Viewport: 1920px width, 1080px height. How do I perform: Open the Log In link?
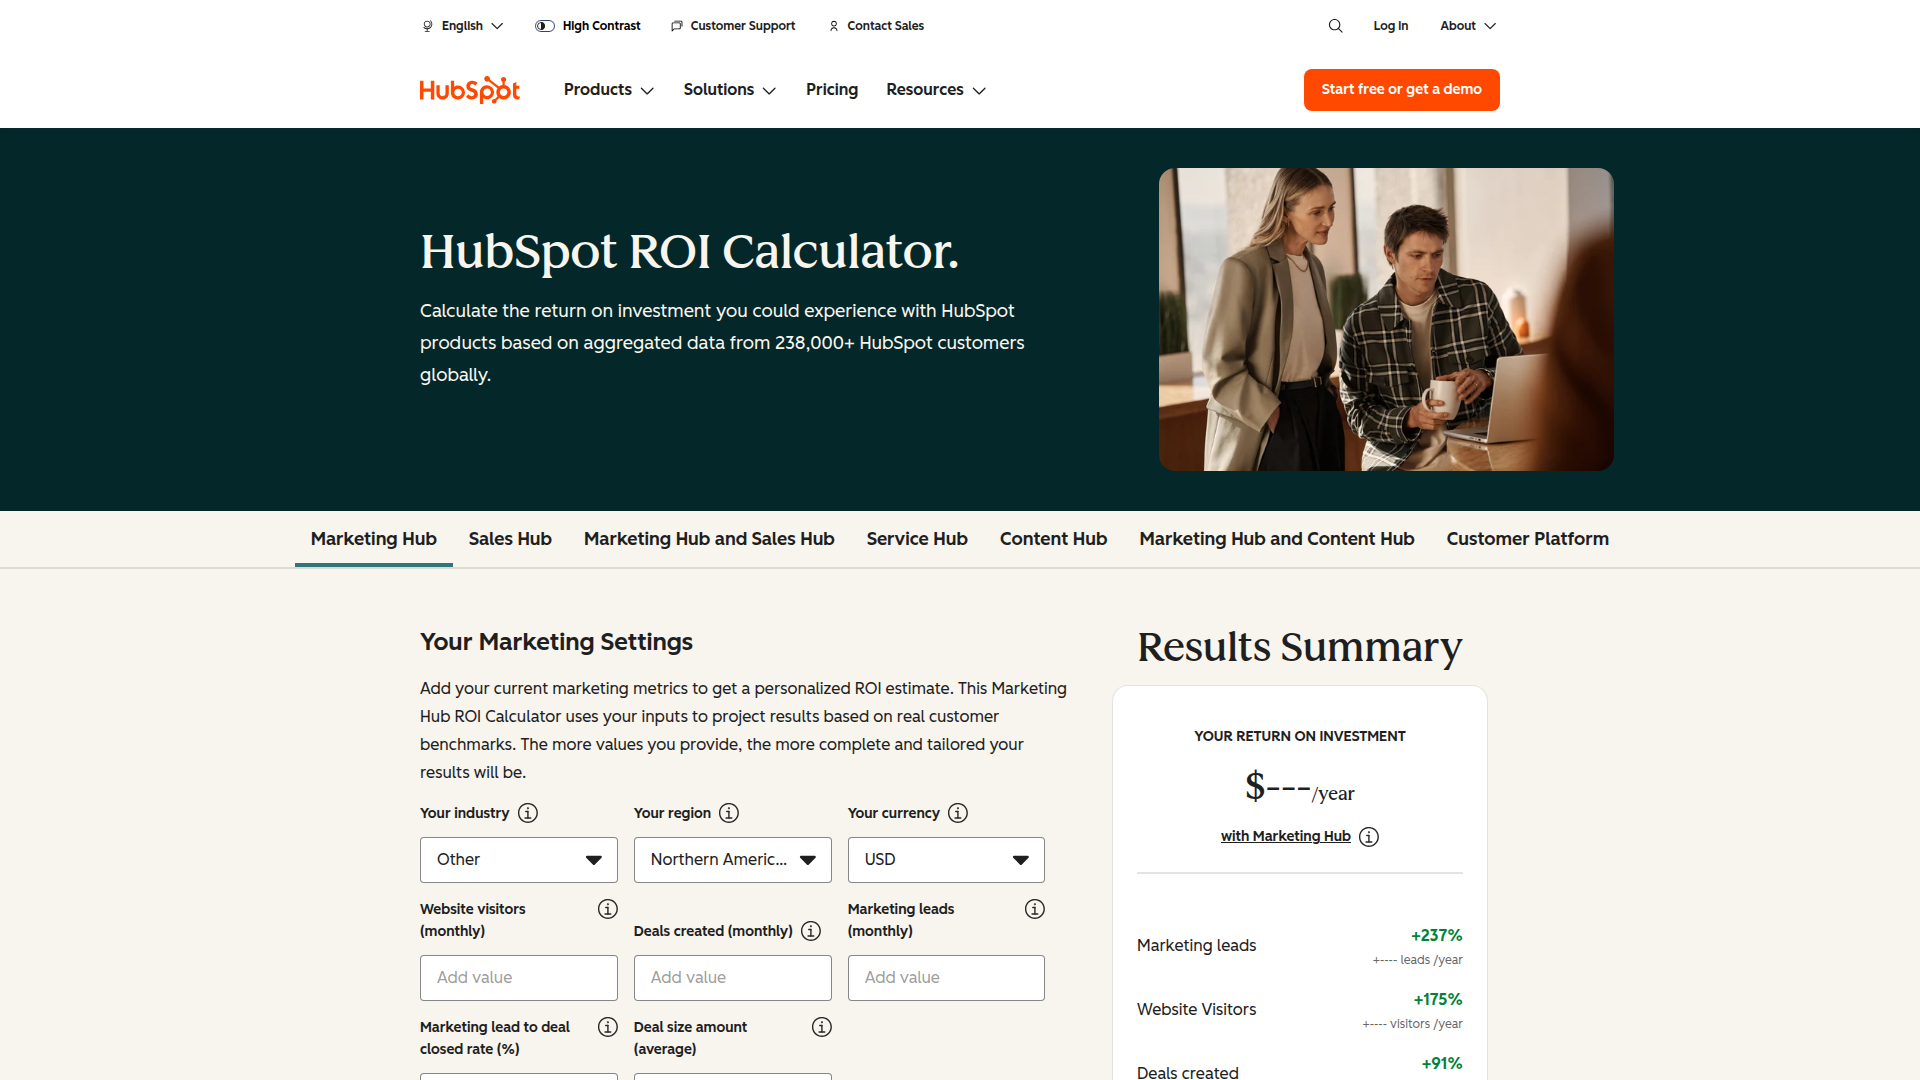1390,25
